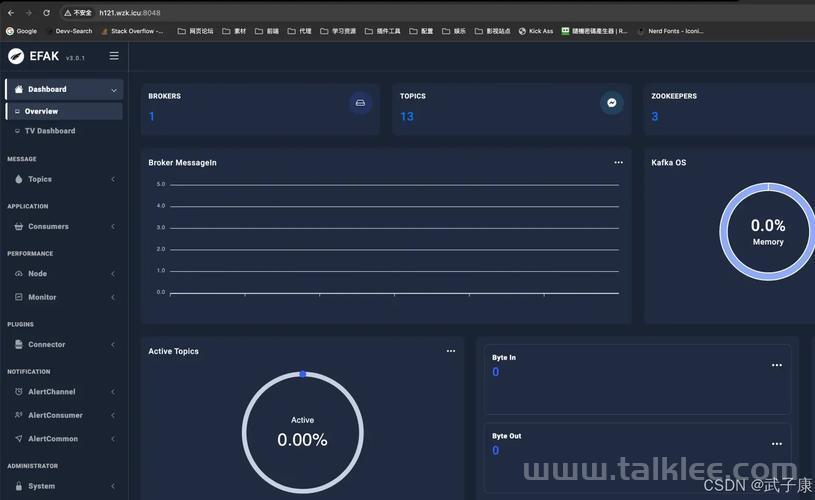Expand the Node menu chevron

tap(113, 274)
